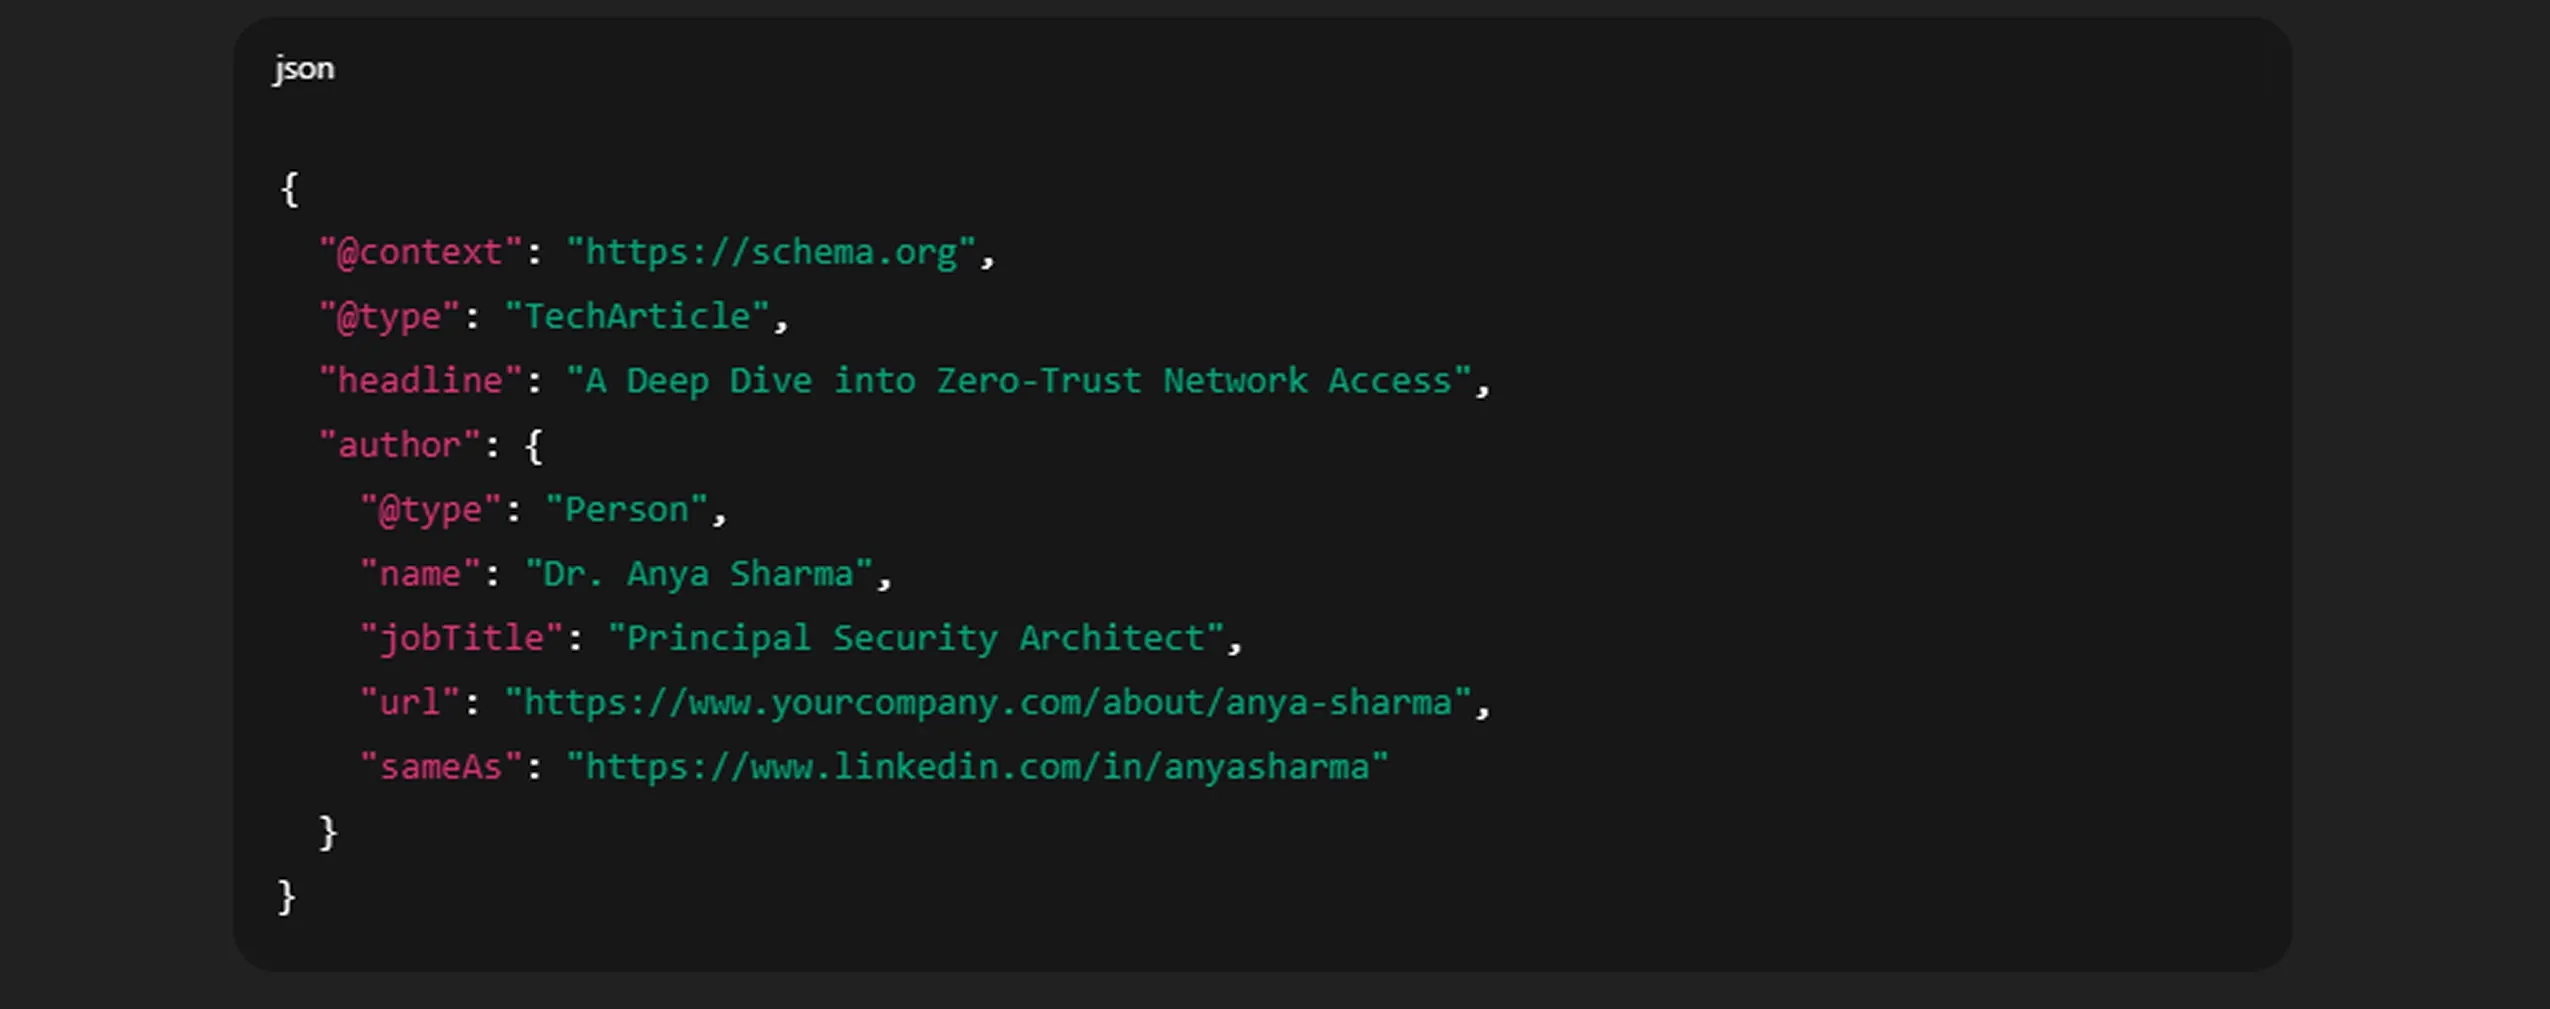Screen dimensions: 2550x1009
Task: Select the "TechArticle" value
Action: (x=637, y=317)
